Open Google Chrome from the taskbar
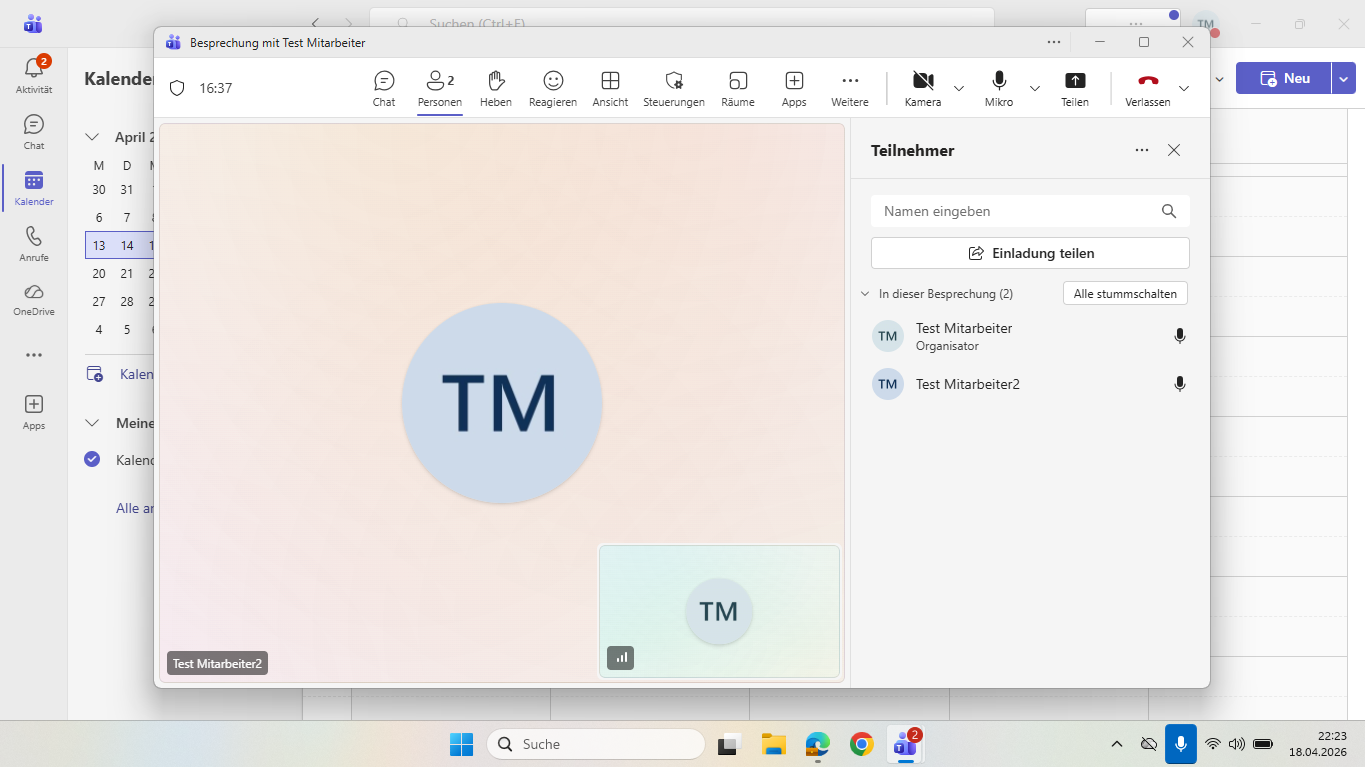 click(x=861, y=744)
